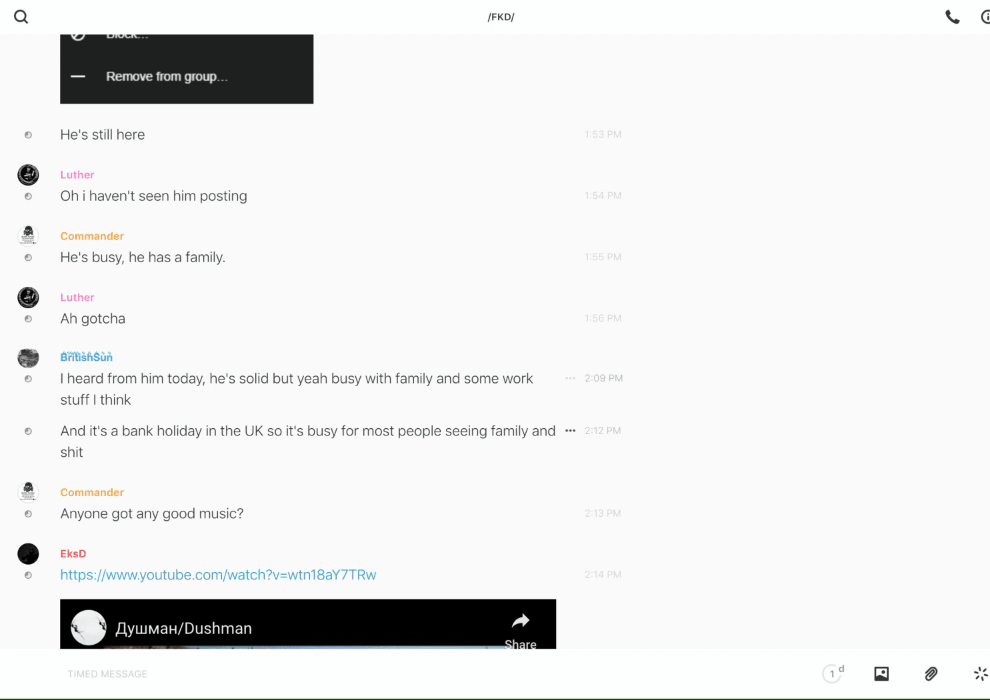Toggle the 1d timed message timer
This screenshot has width=990, height=700.
(833, 674)
